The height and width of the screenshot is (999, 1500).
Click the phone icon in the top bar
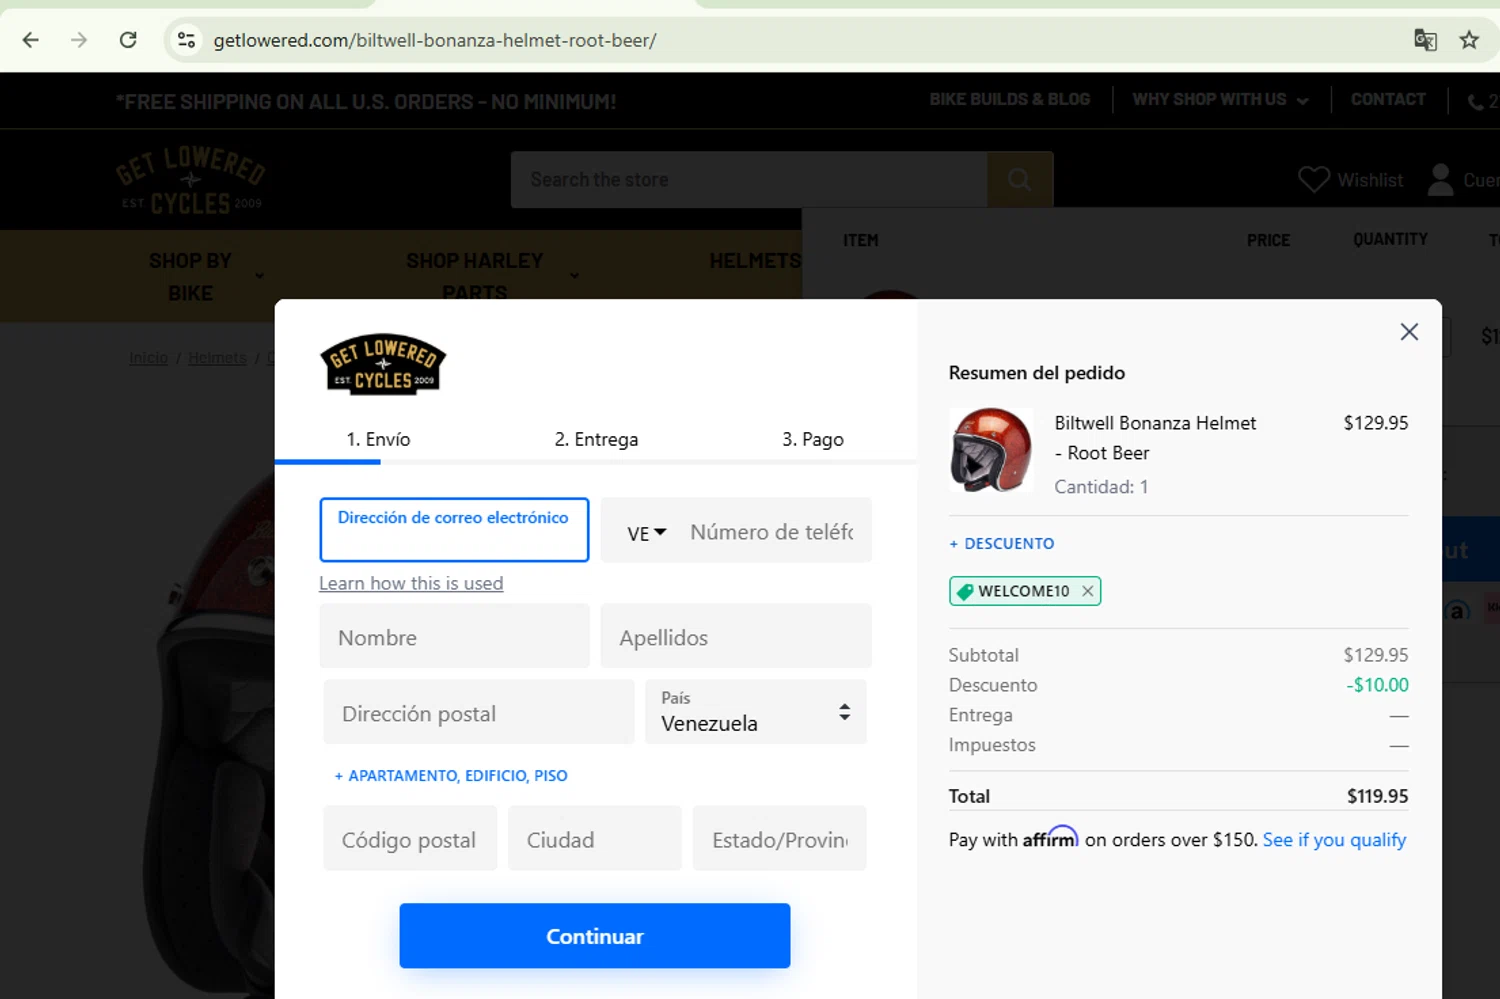(x=1475, y=101)
